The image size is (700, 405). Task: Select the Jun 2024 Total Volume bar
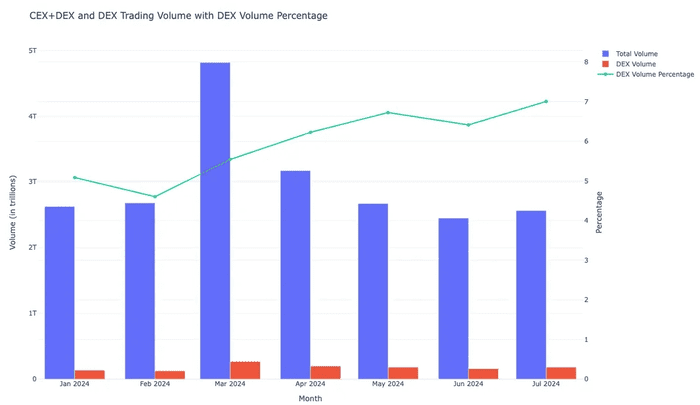point(454,299)
